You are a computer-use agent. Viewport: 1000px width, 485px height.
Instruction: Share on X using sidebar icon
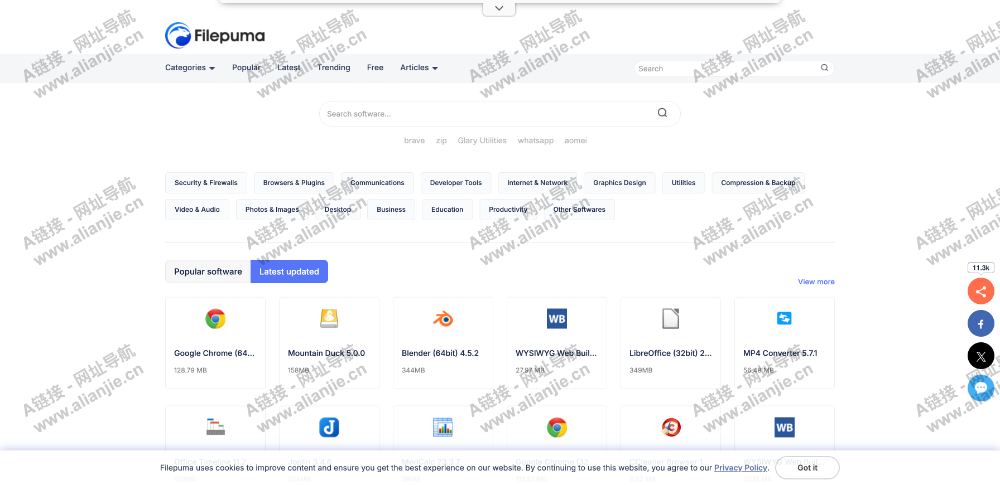(x=981, y=356)
